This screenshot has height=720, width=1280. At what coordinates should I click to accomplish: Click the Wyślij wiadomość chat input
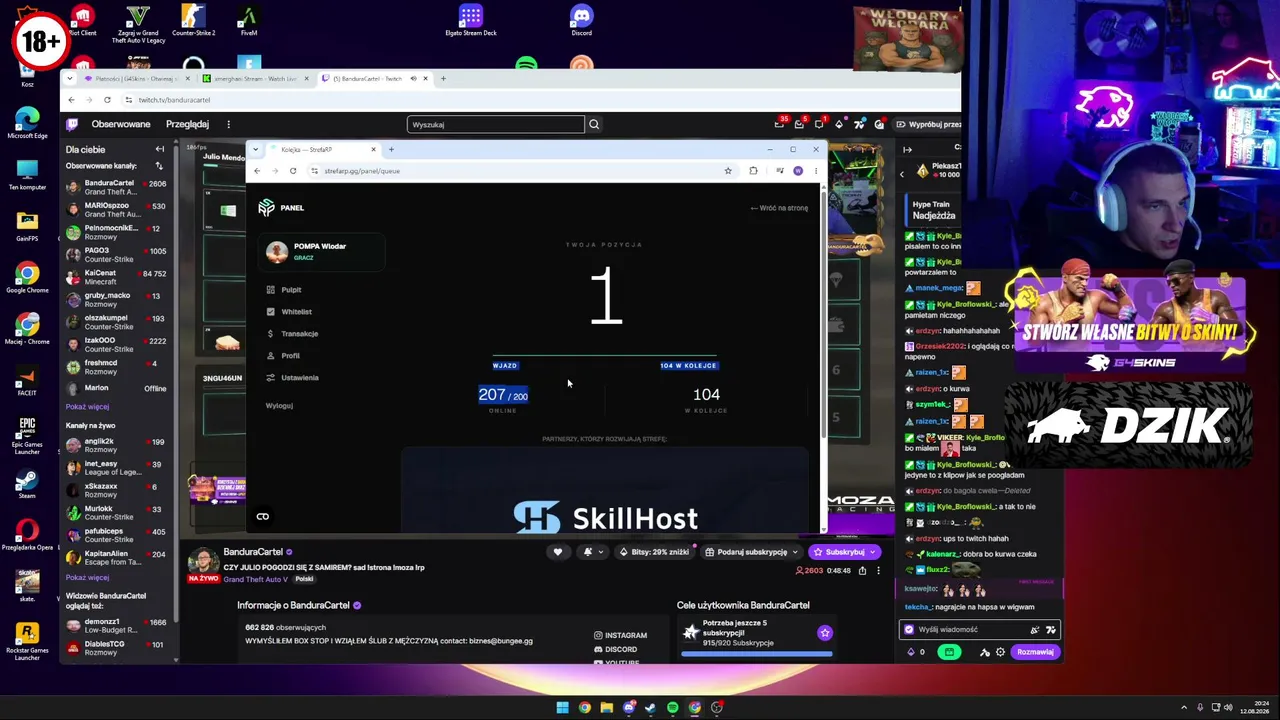pos(980,629)
